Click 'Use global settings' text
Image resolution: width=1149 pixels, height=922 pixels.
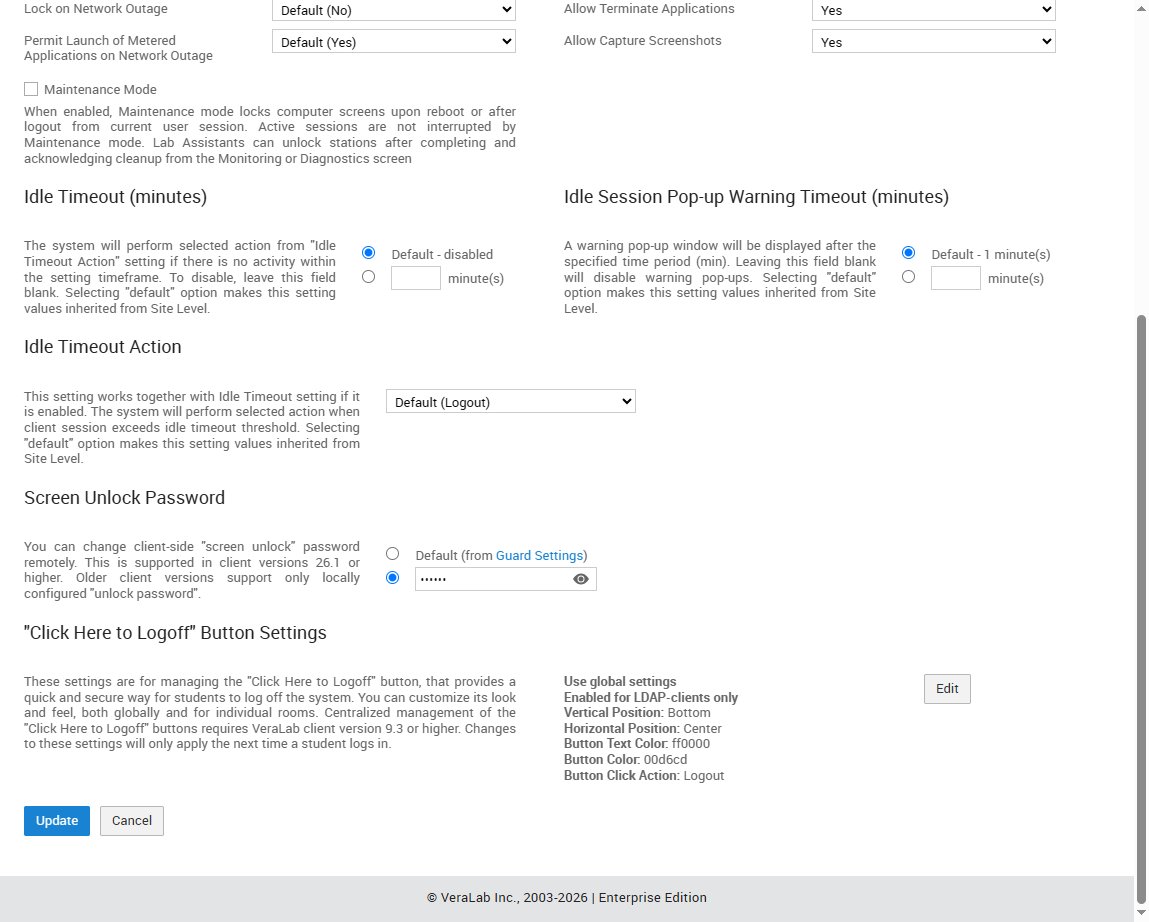(x=620, y=682)
